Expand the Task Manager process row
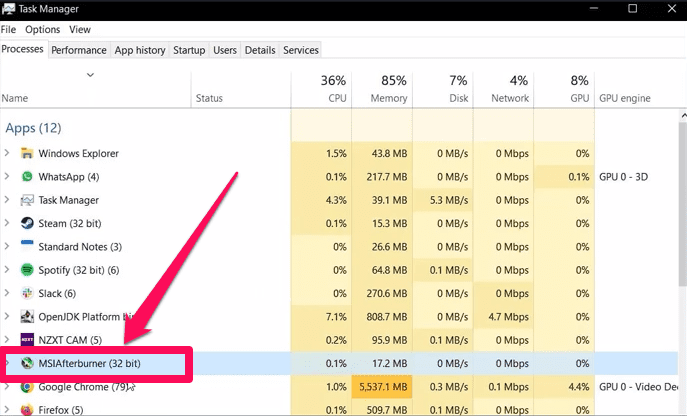 (7, 200)
